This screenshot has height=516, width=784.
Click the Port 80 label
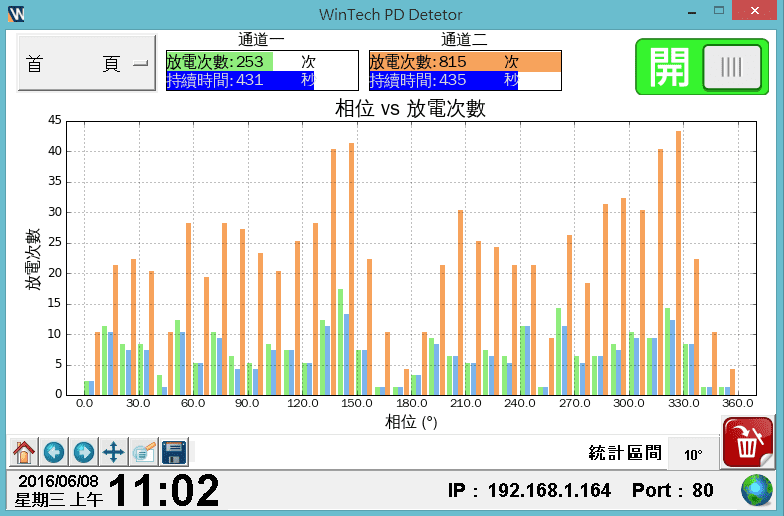673,491
